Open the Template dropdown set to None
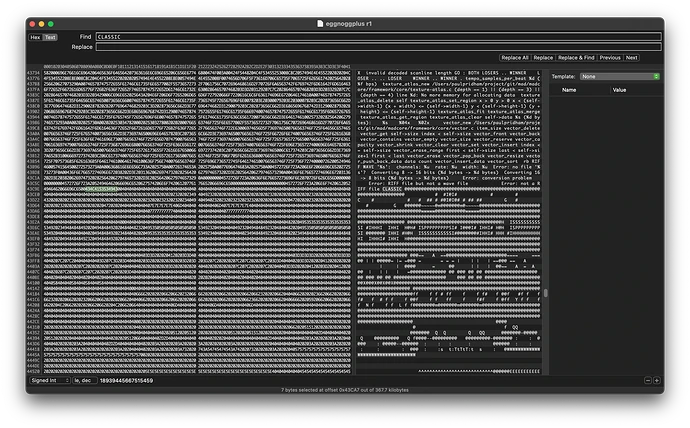Screen dimensions: 690x428 (x=619, y=77)
